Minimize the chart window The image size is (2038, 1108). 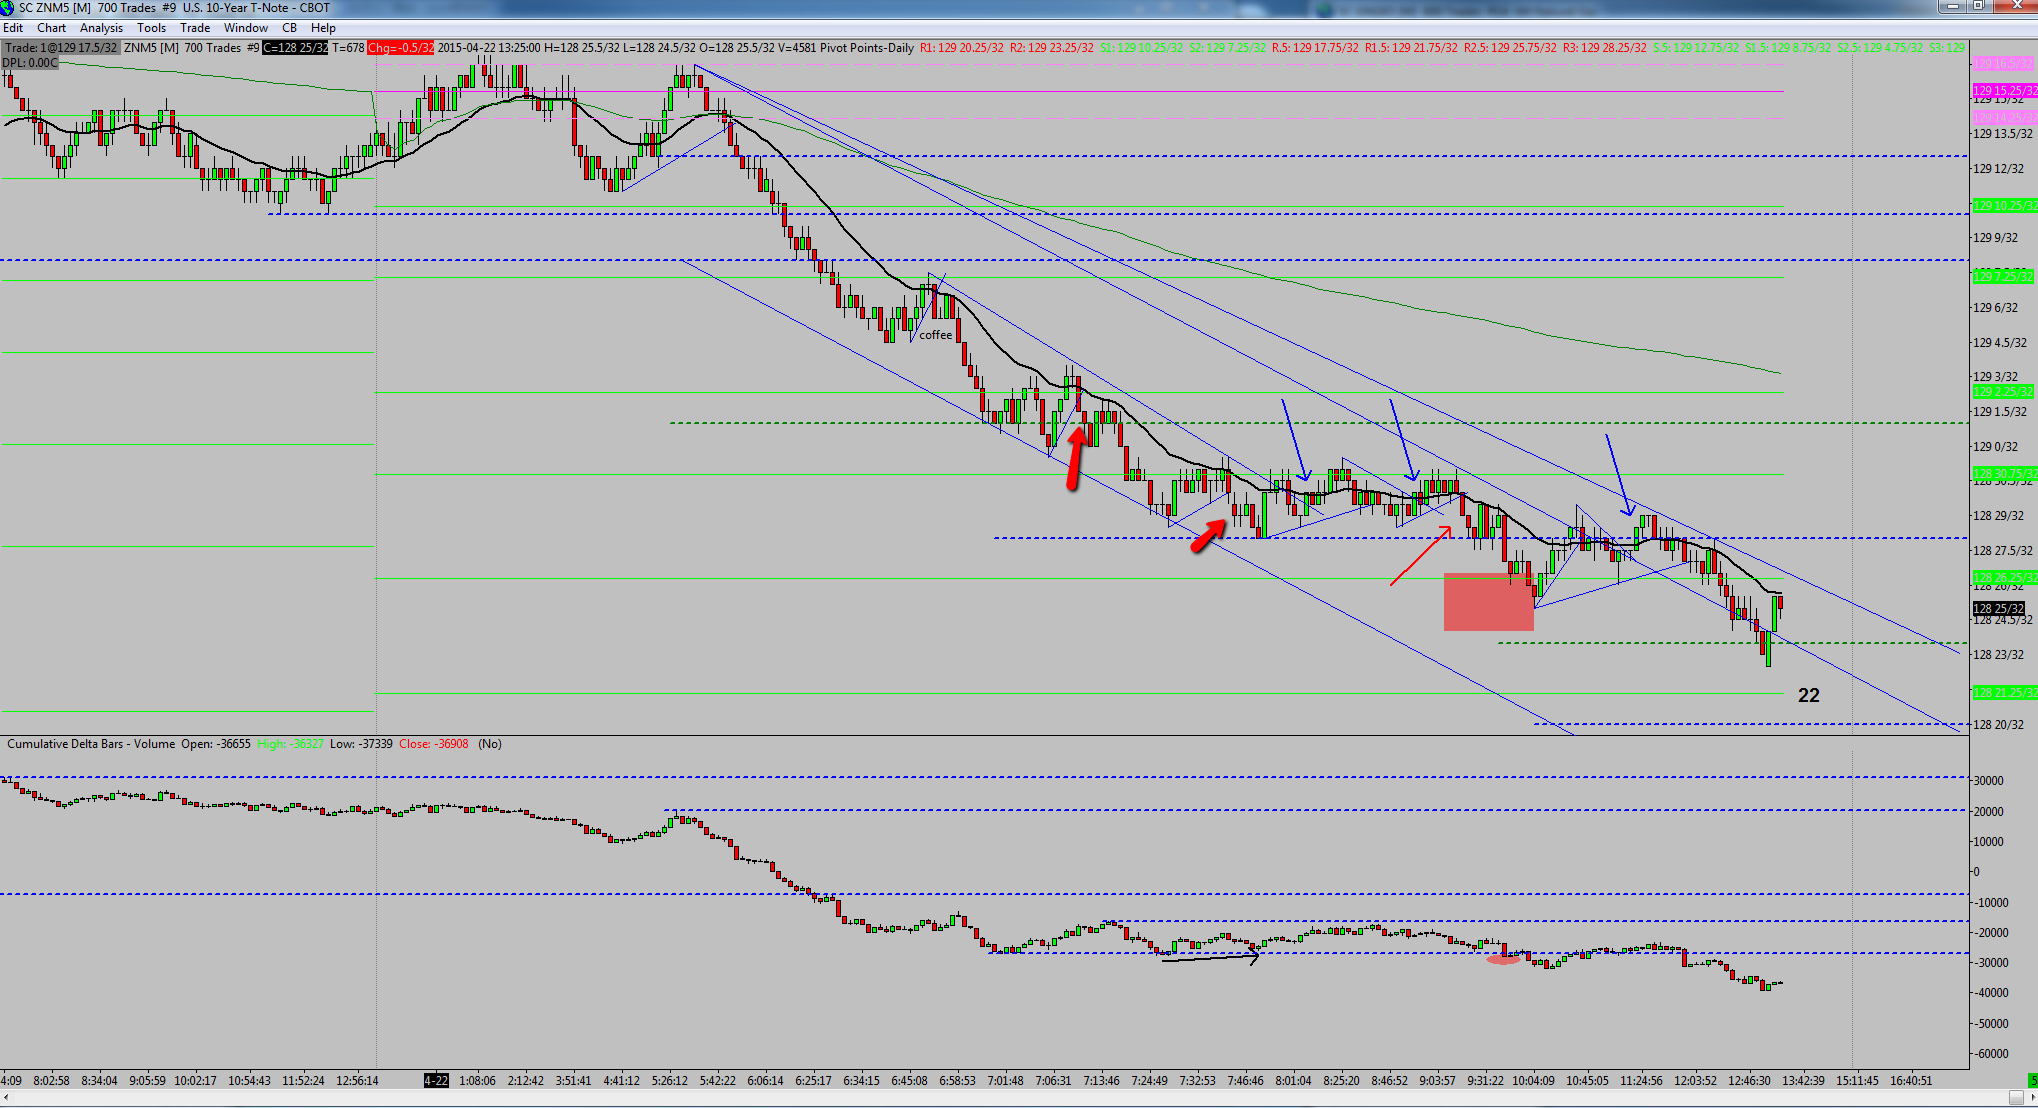point(1954,7)
